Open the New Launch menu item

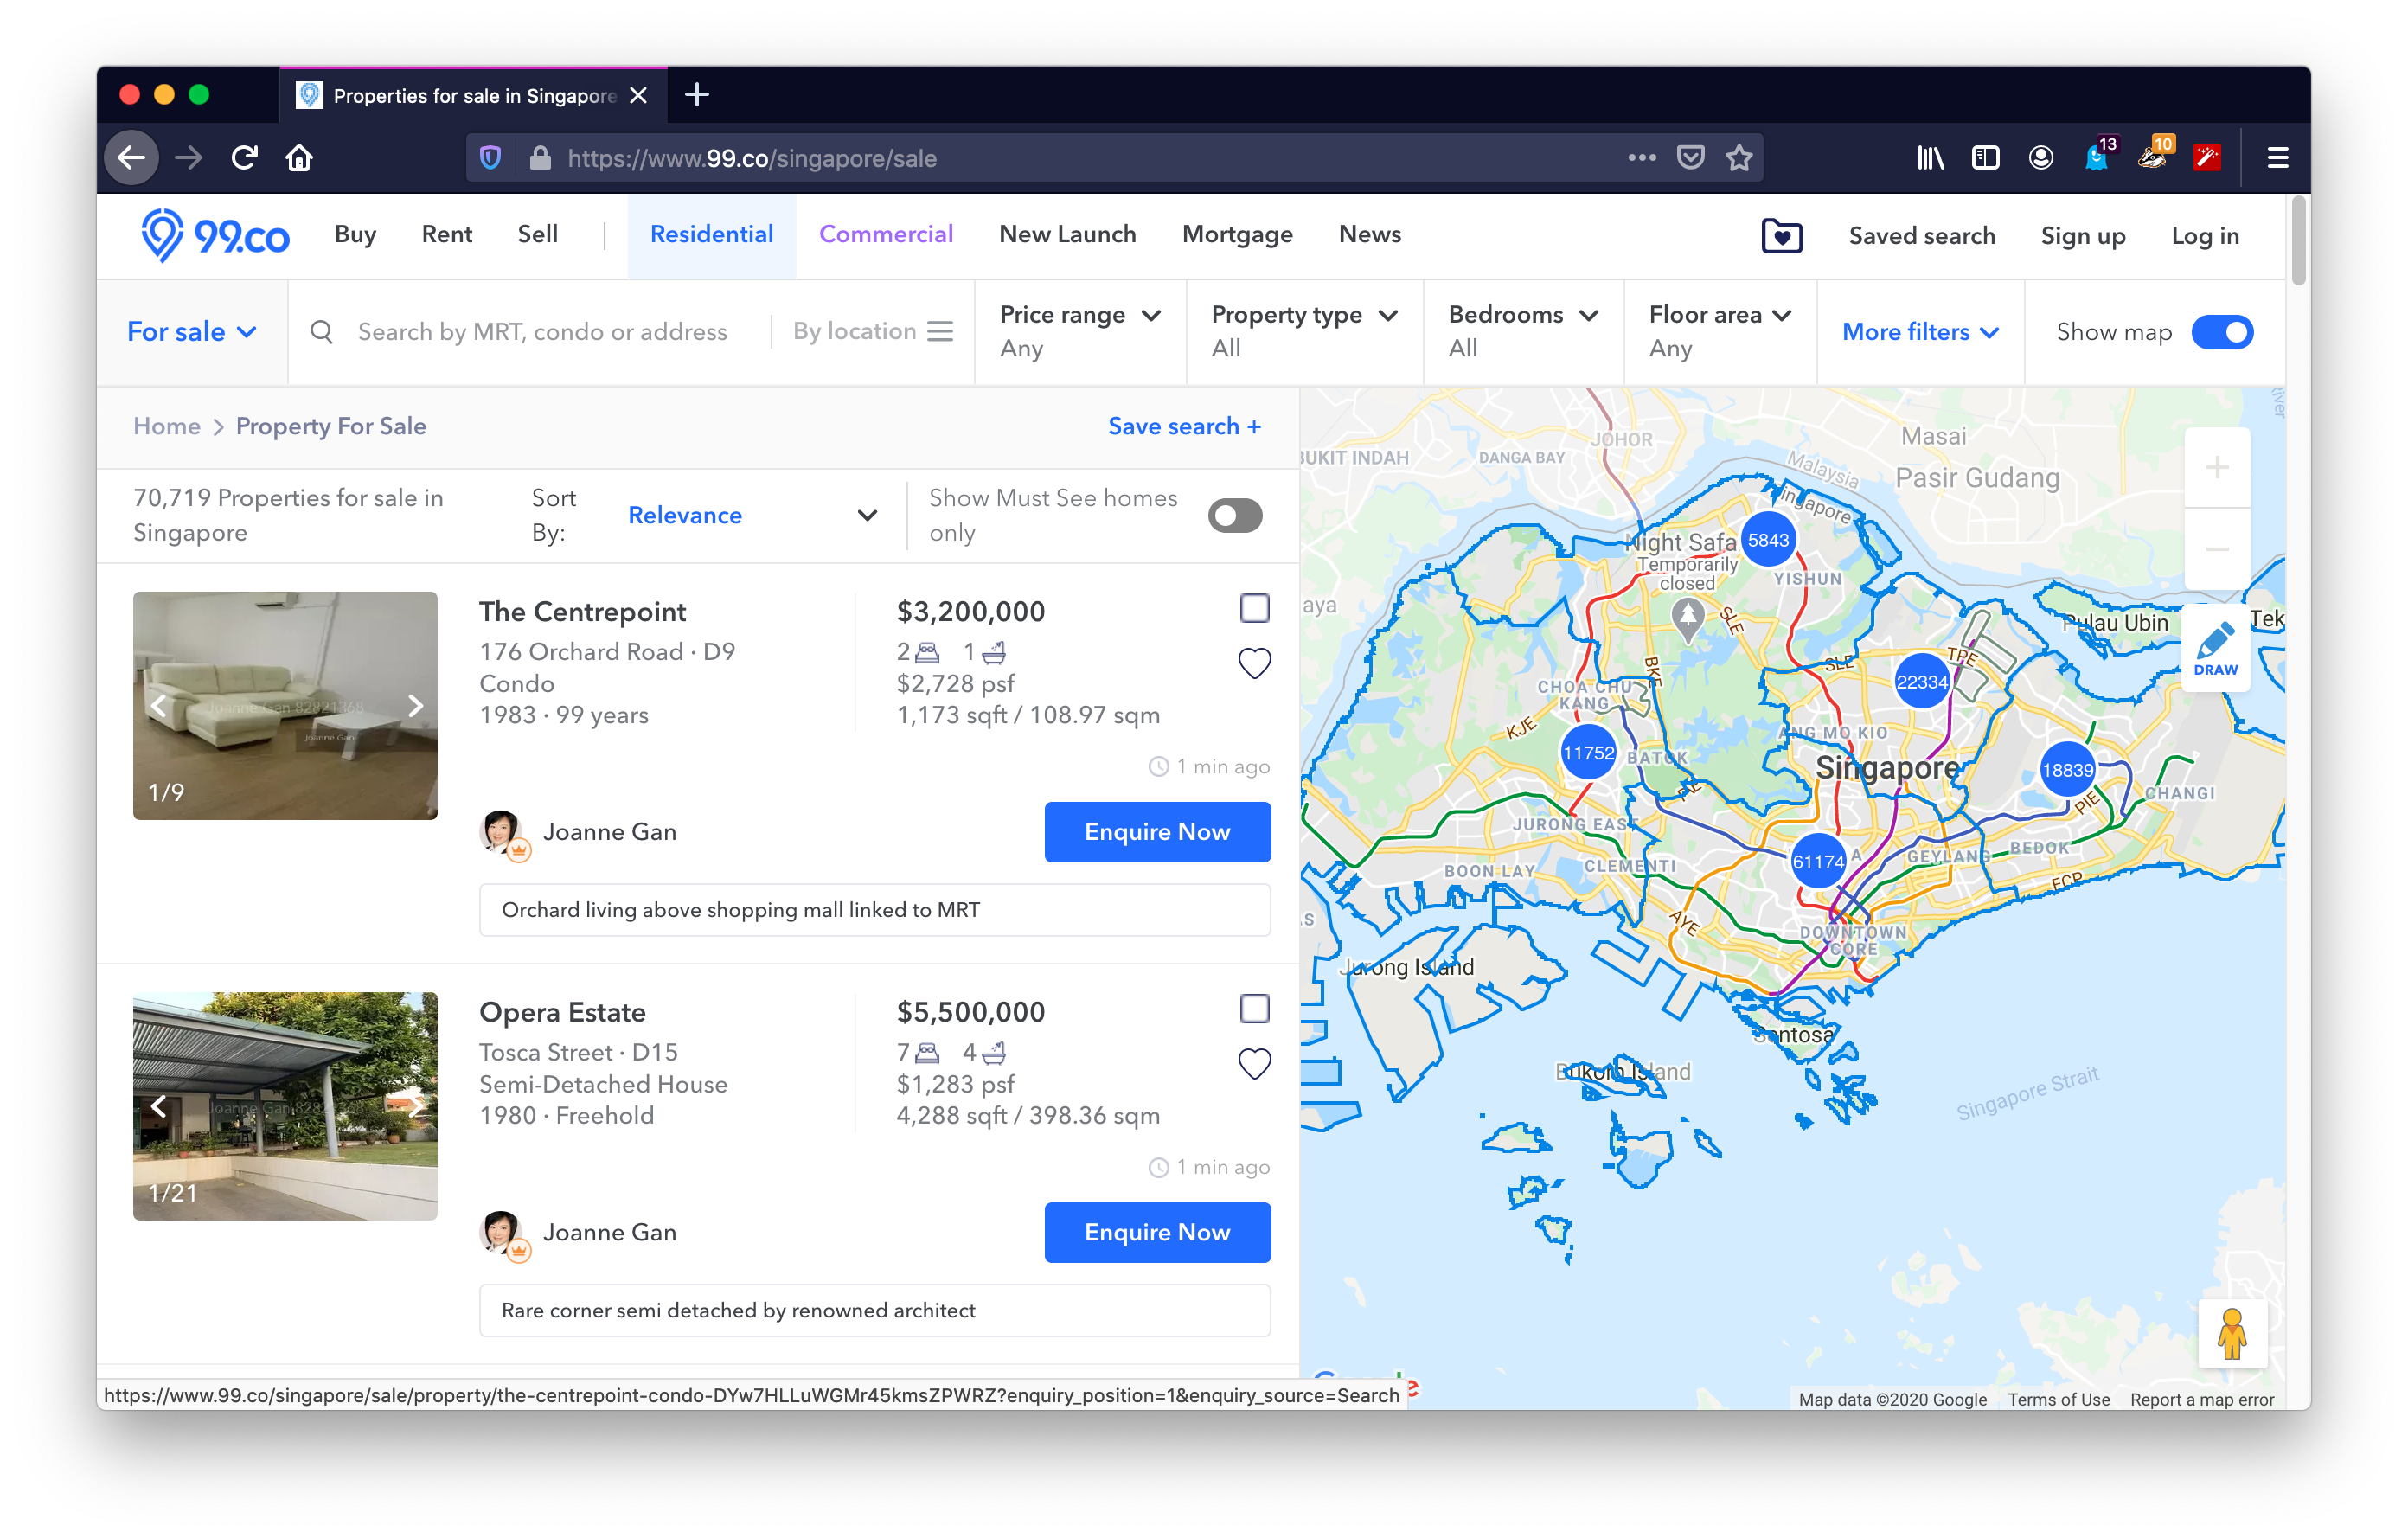tap(1067, 235)
